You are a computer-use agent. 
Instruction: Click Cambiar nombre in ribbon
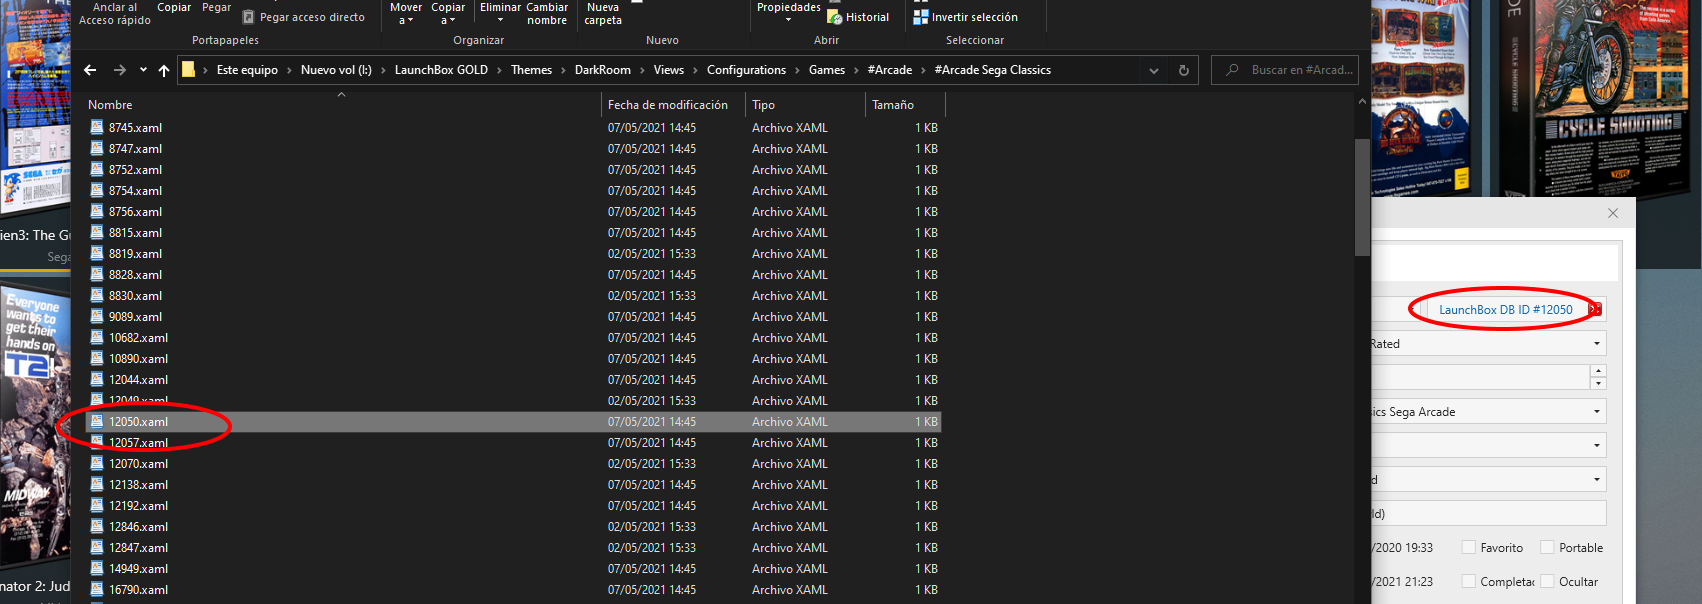[x=547, y=13]
